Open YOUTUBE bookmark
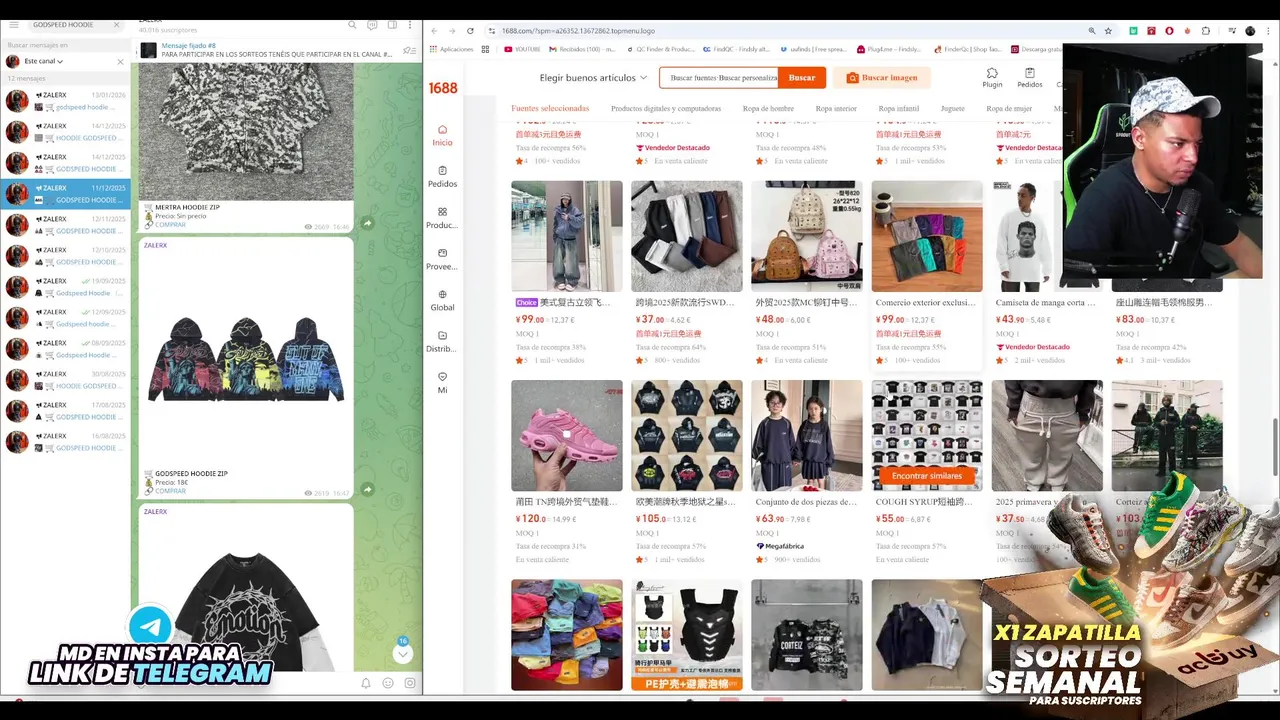 pos(522,49)
